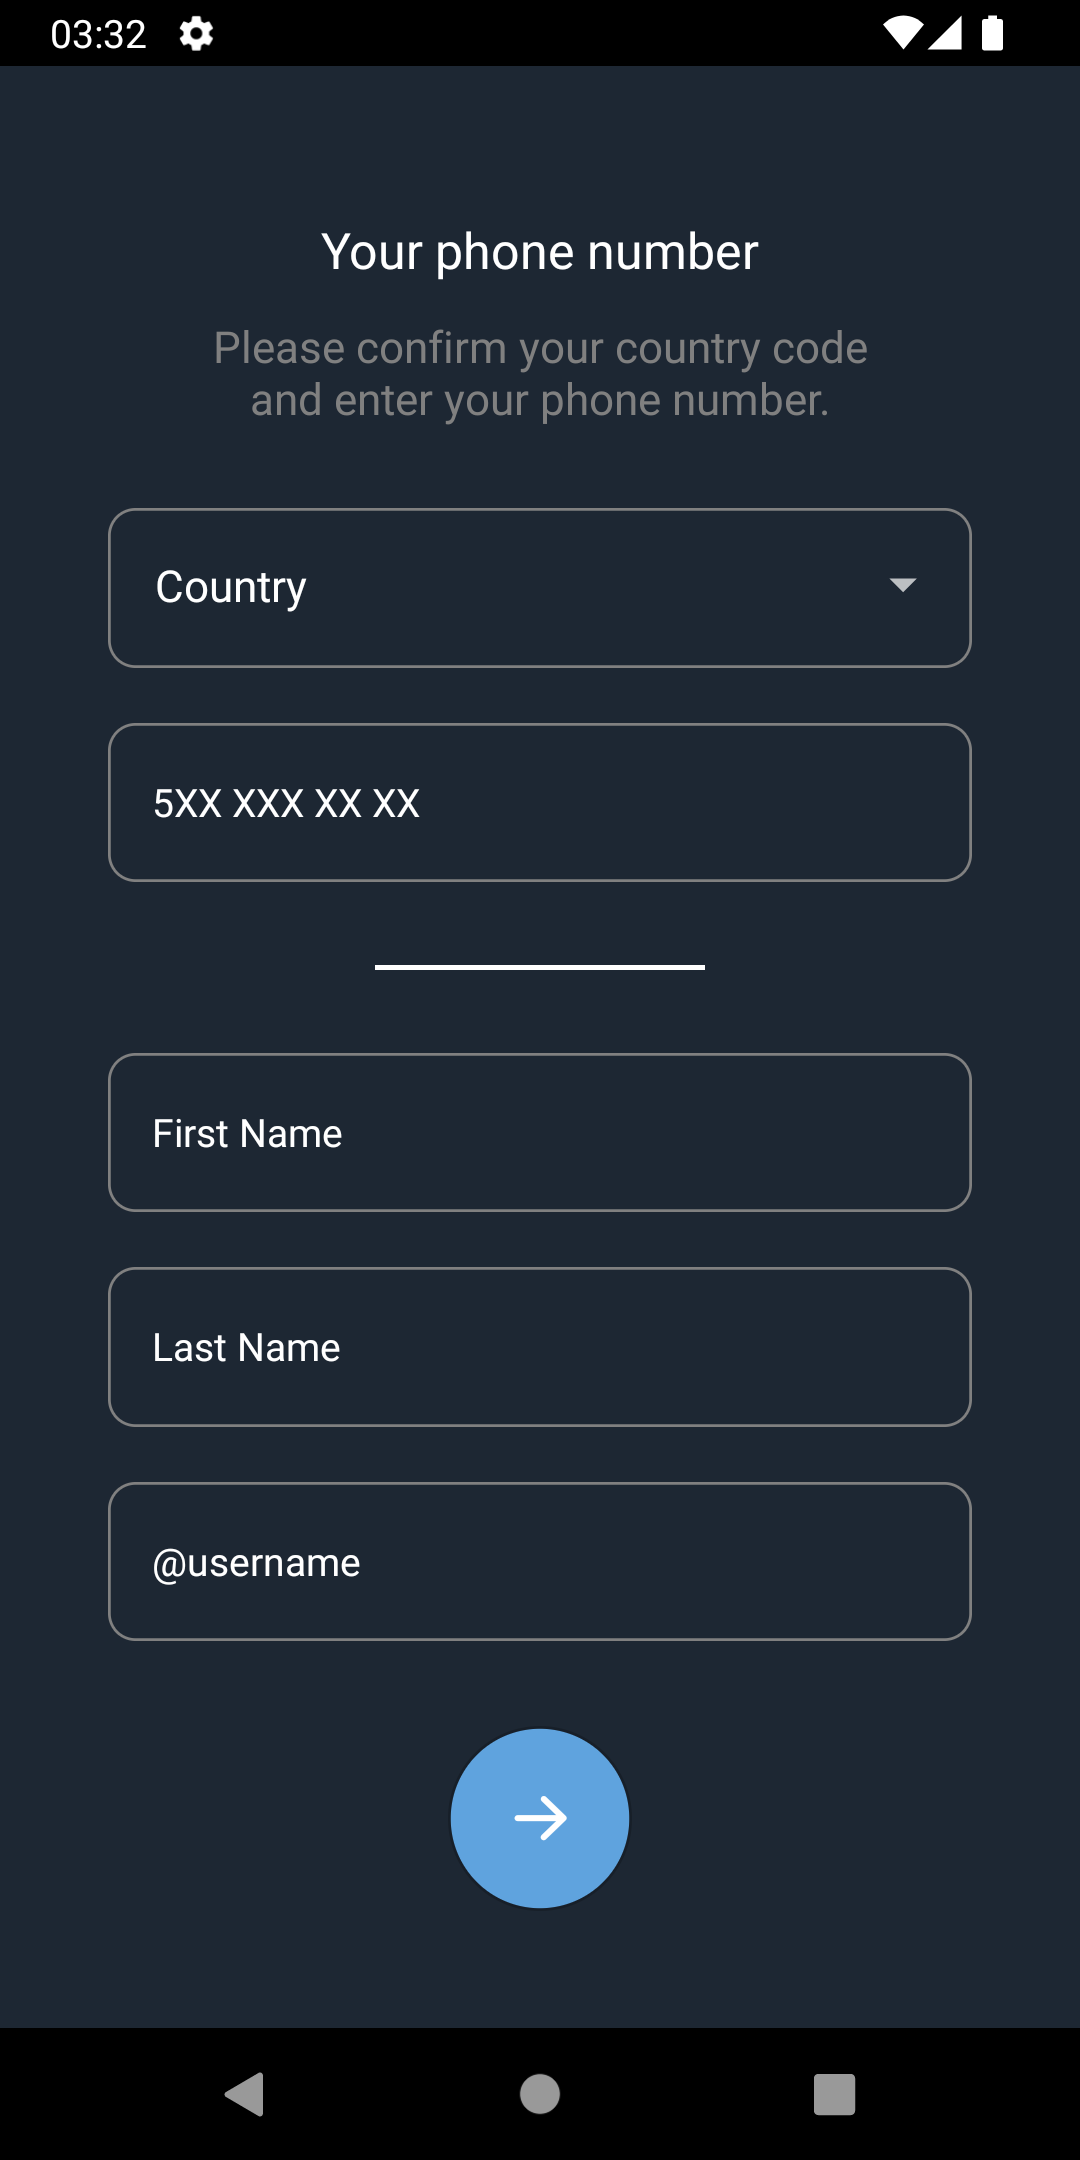This screenshot has height=2160, width=1080.
Task: Open the settings gear in status bar
Action: point(196,33)
